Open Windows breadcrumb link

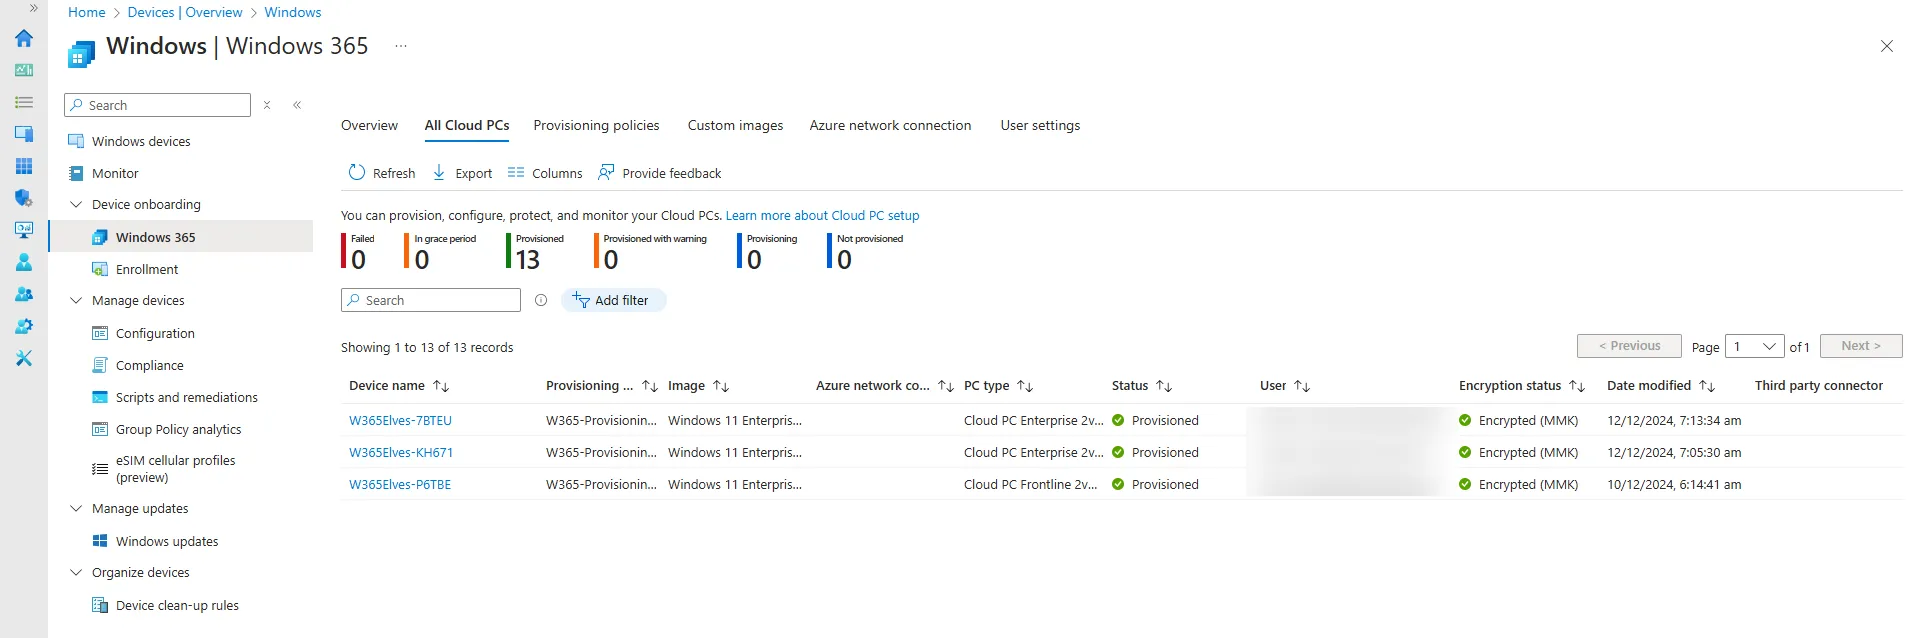point(293,12)
